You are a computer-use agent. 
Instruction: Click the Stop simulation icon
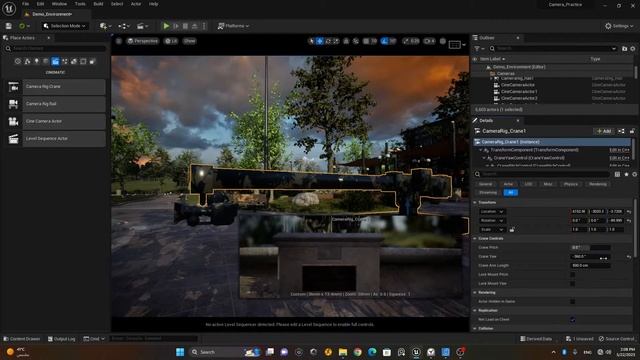click(x=185, y=26)
